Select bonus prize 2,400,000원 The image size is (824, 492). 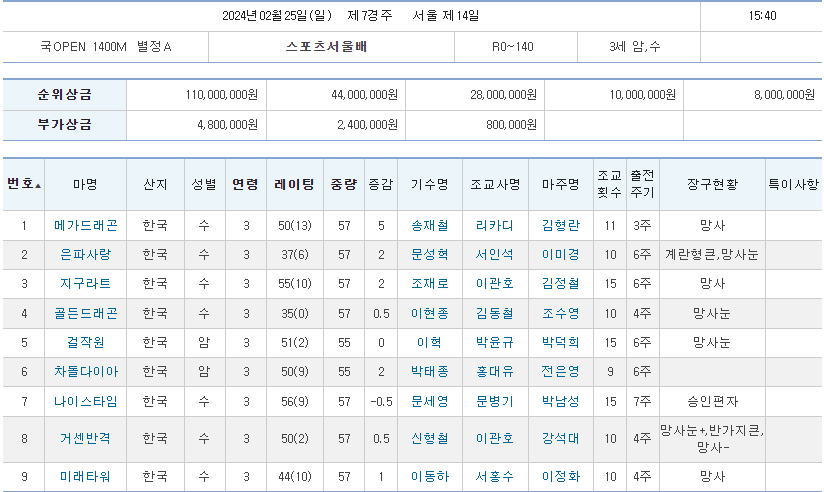point(367,125)
